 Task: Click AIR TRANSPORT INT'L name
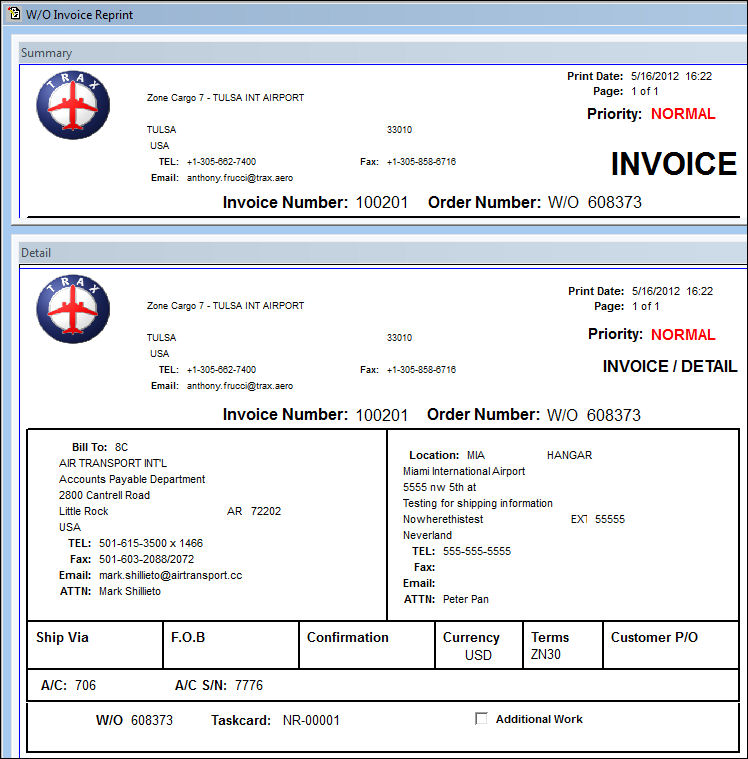coord(113,463)
